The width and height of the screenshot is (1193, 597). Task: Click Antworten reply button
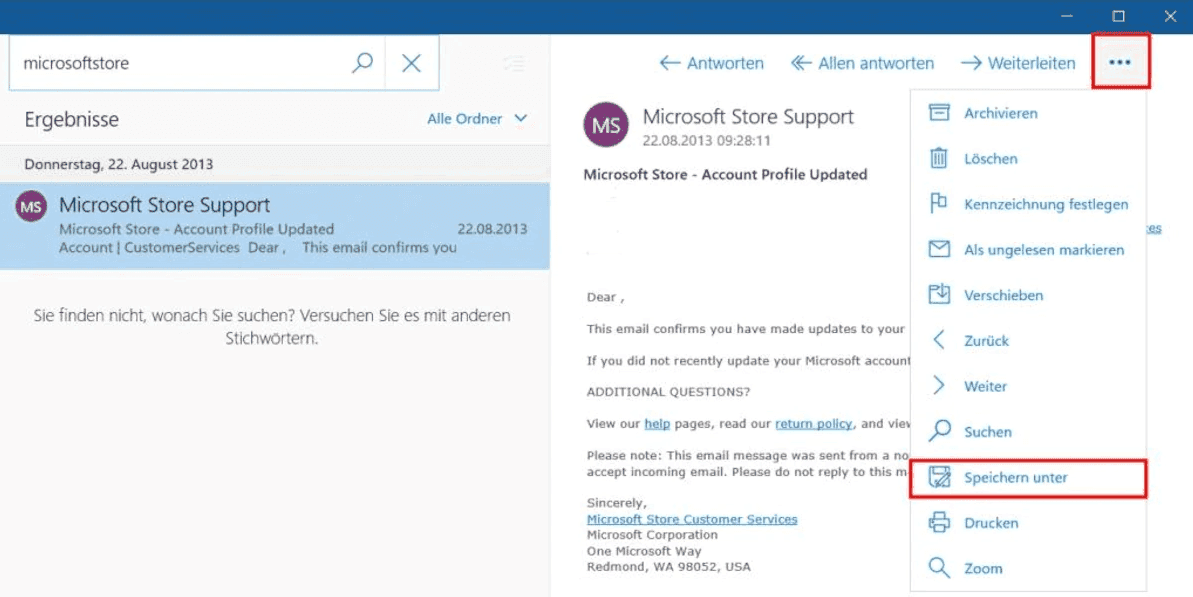pyautogui.click(x=712, y=63)
